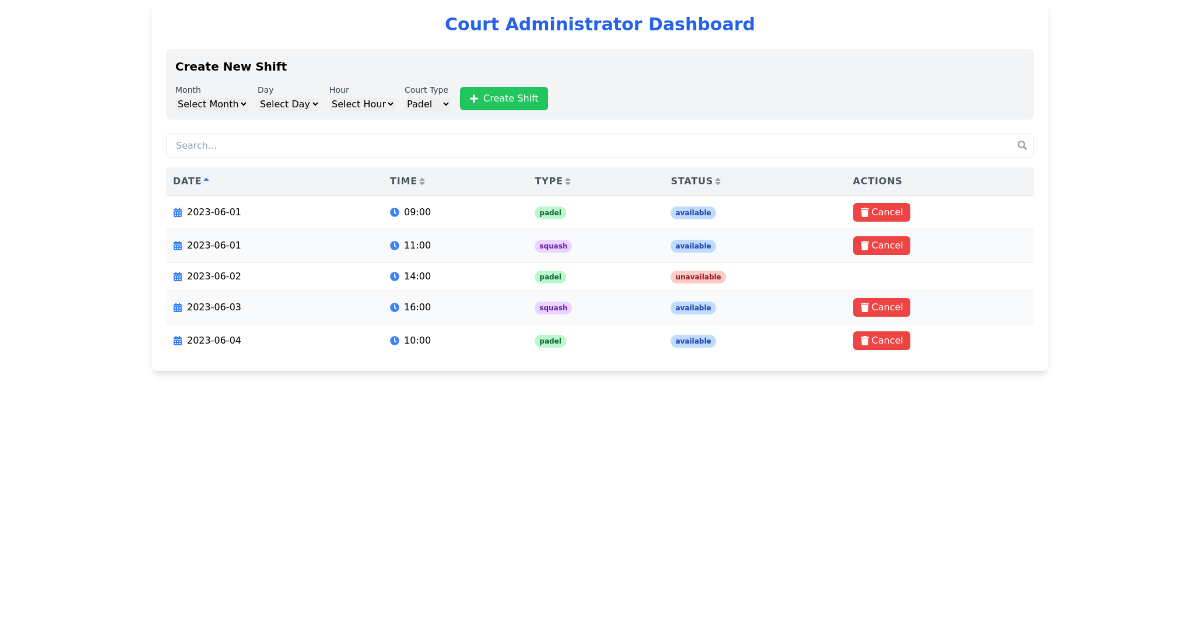The height and width of the screenshot is (630, 1200).
Task: Click Cancel on the 2023-06-03 shift
Action: (881, 307)
